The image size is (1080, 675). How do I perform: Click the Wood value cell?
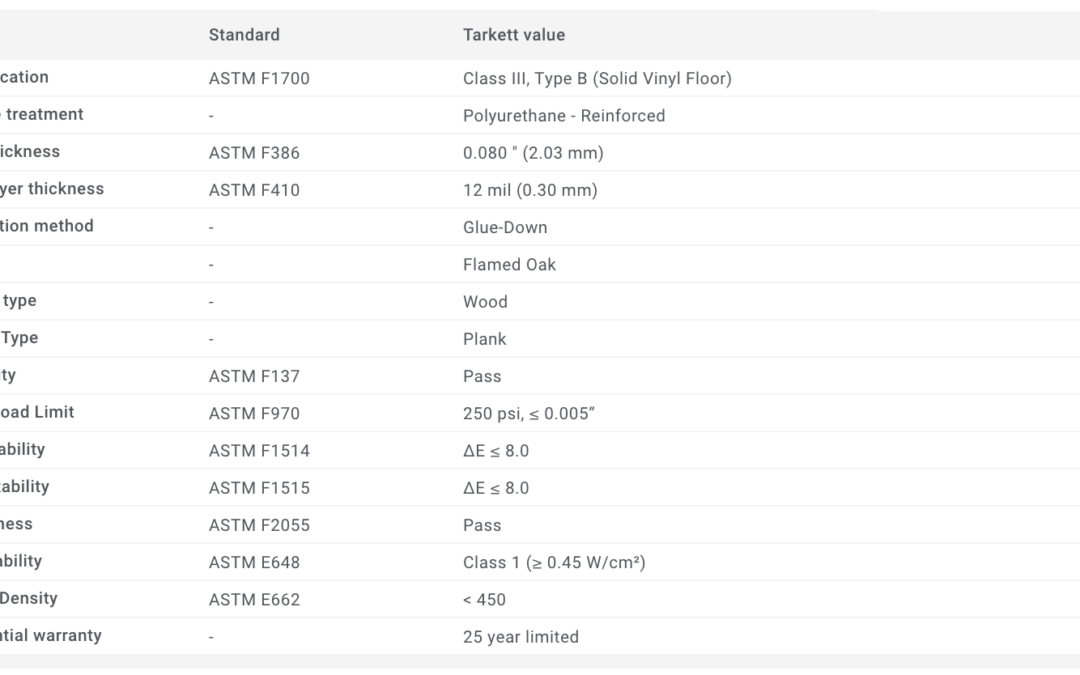point(485,302)
